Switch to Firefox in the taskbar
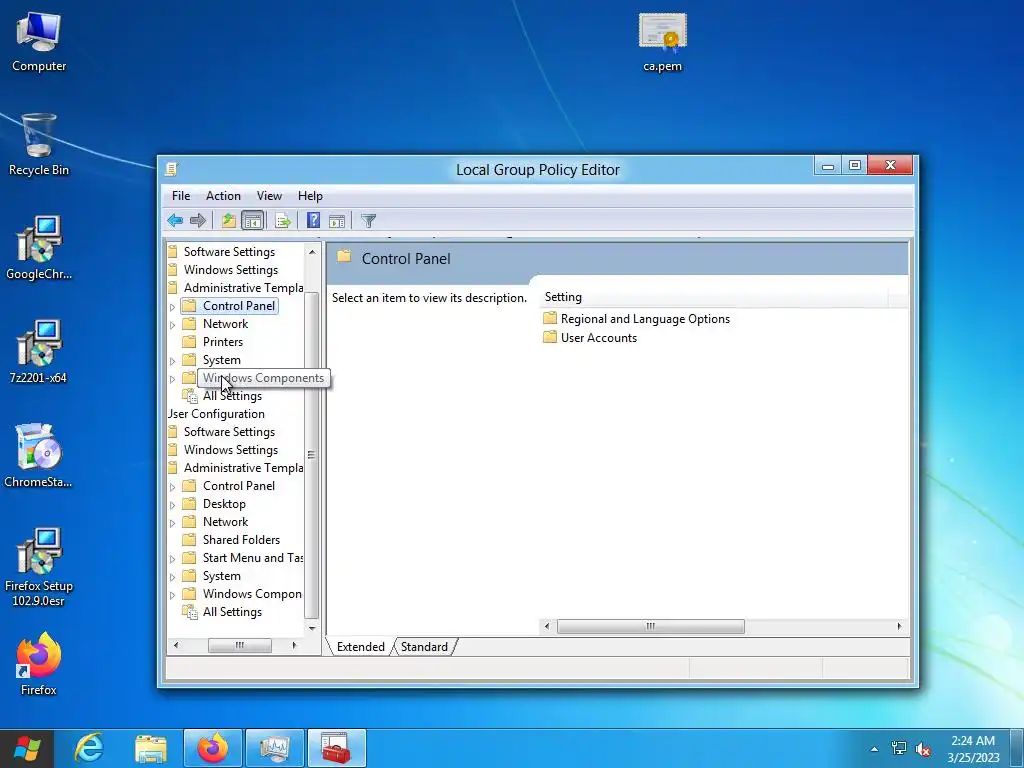 (x=213, y=748)
